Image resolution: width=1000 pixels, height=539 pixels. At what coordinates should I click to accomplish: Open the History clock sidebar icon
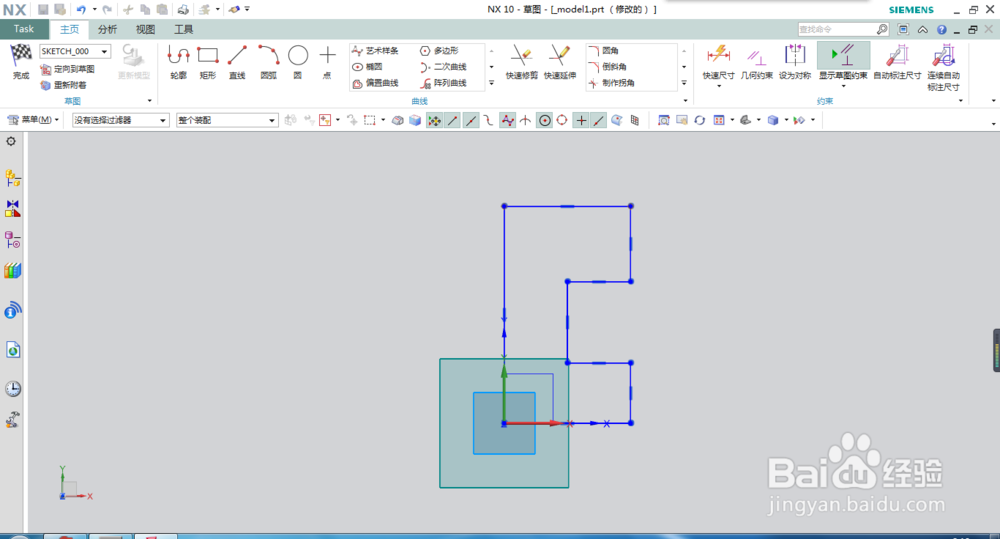[x=13, y=388]
